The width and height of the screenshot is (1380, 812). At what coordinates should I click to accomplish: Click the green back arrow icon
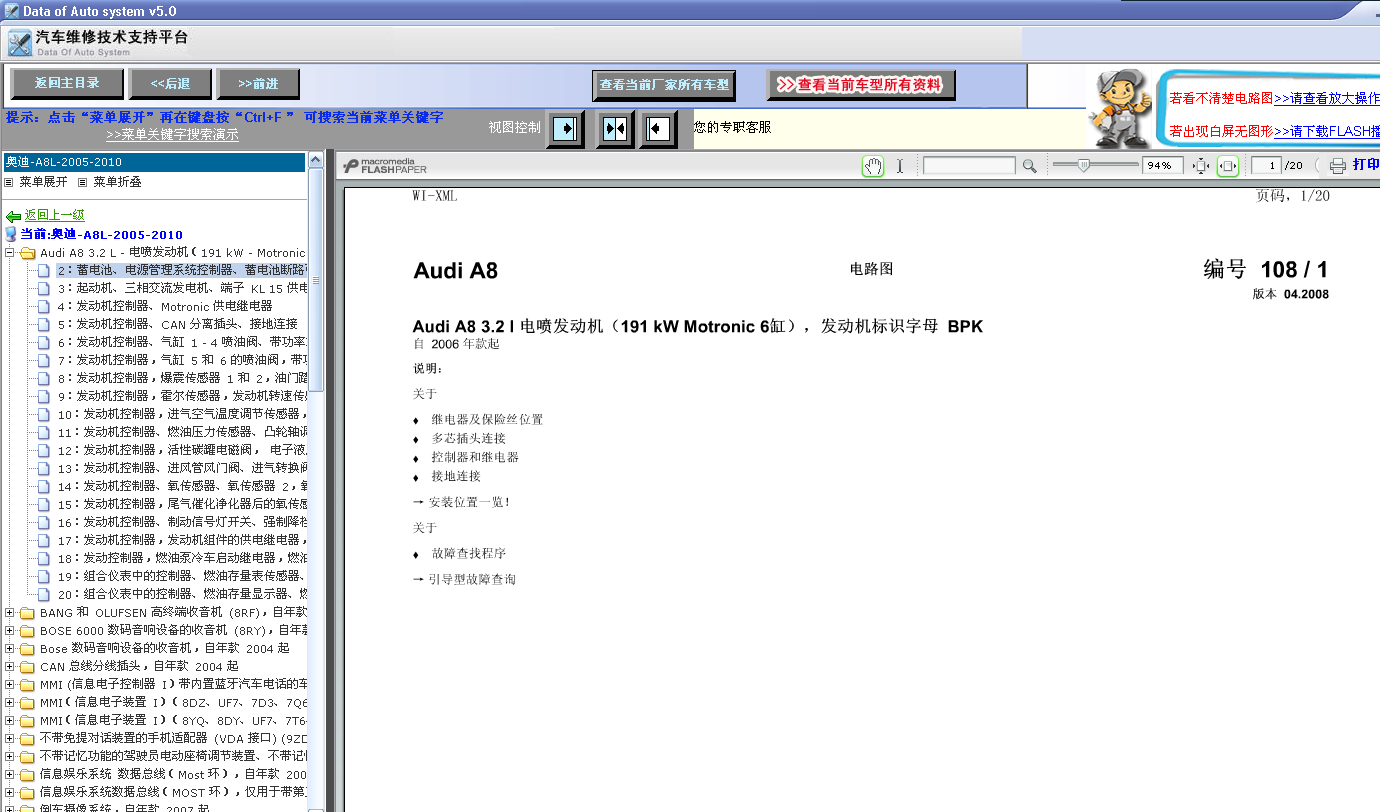(13, 216)
